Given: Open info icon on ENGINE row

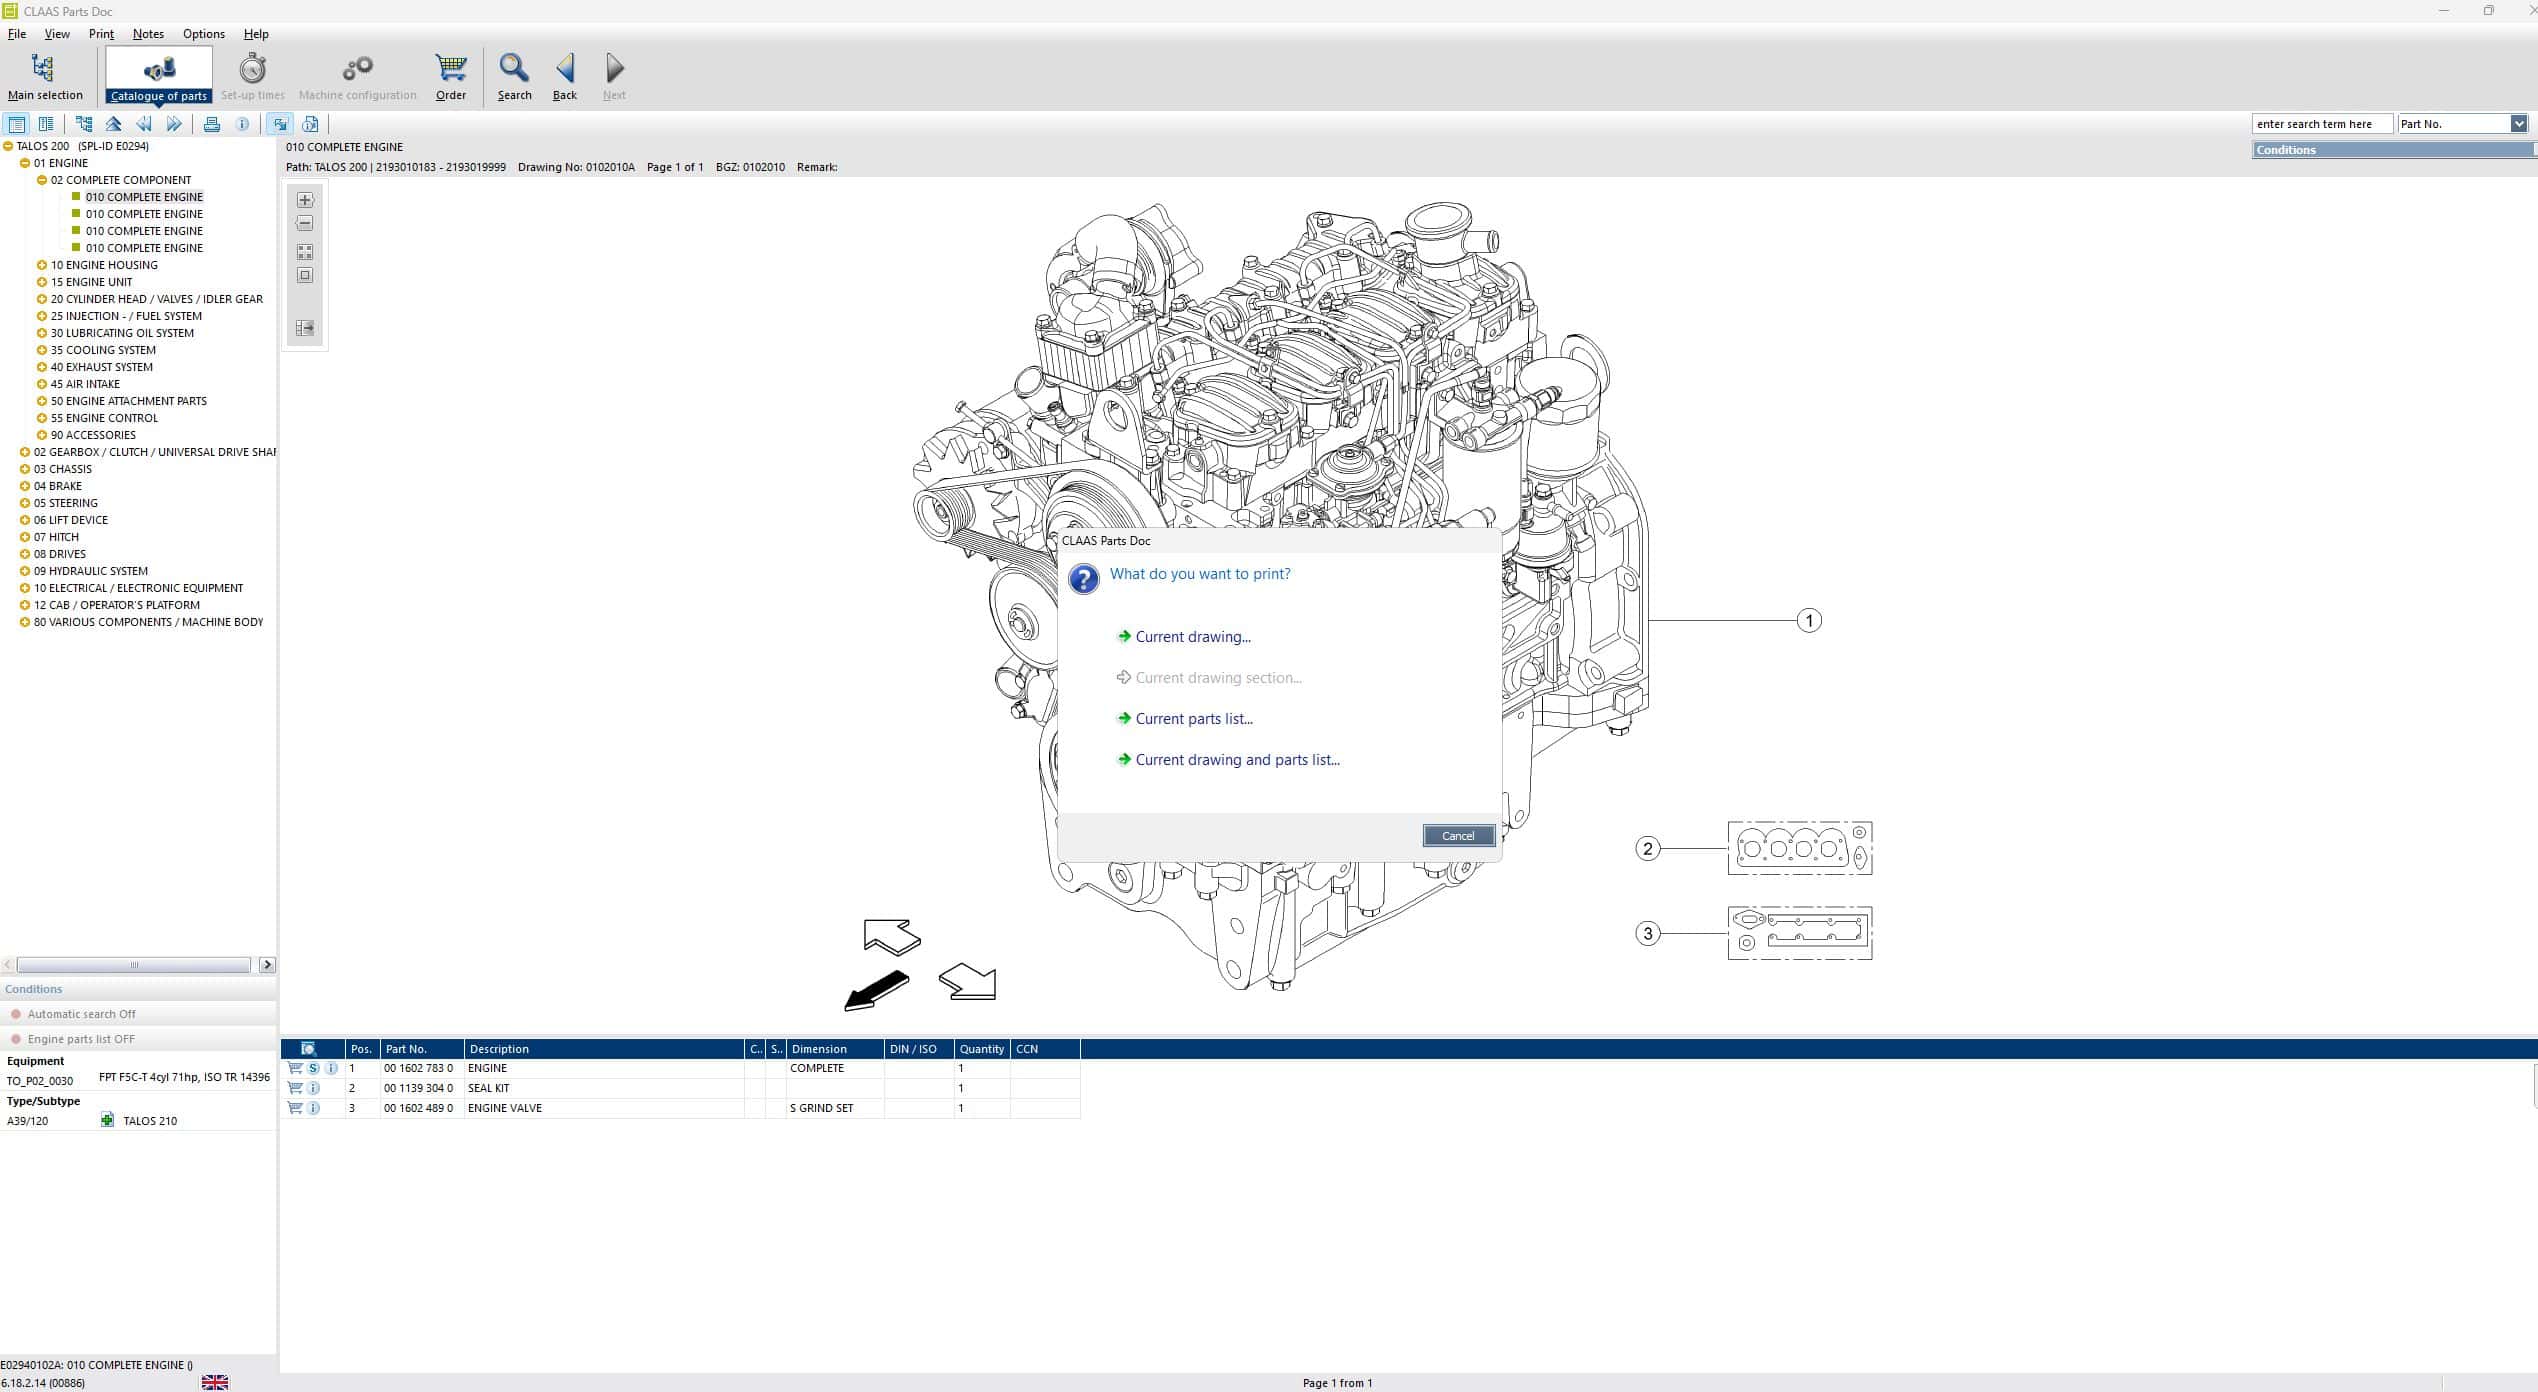Looking at the screenshot, I should click(x=331, y=1068).
